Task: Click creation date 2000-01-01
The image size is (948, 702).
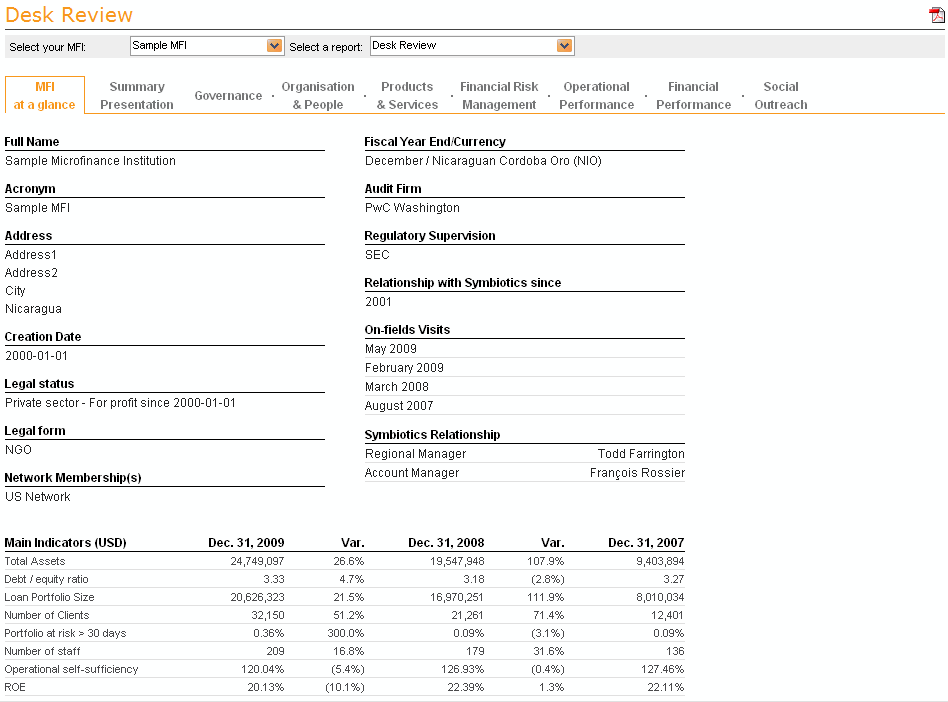Action: point(36,356)
